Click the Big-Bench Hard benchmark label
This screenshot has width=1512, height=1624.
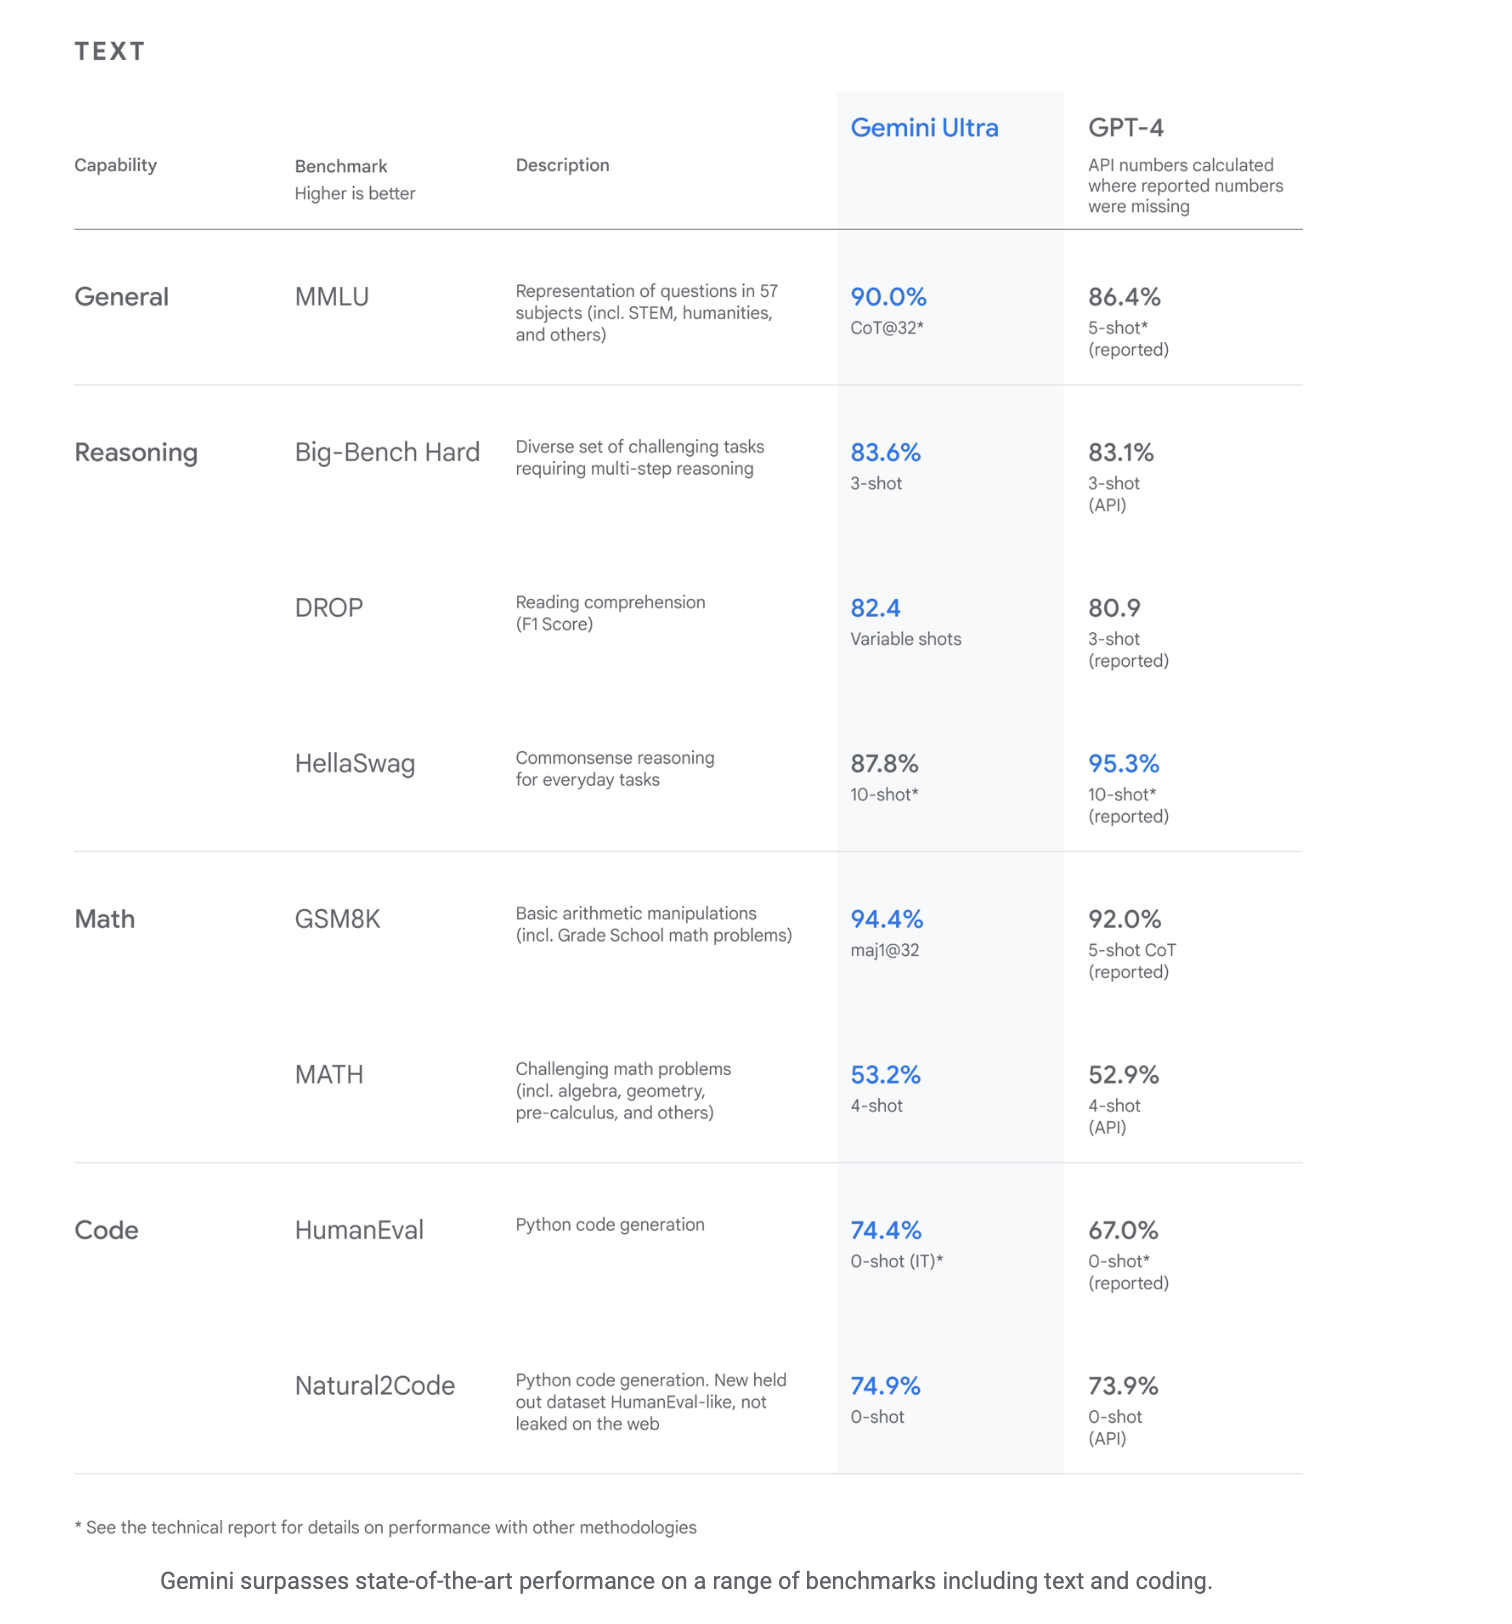[x=387, y=452]
